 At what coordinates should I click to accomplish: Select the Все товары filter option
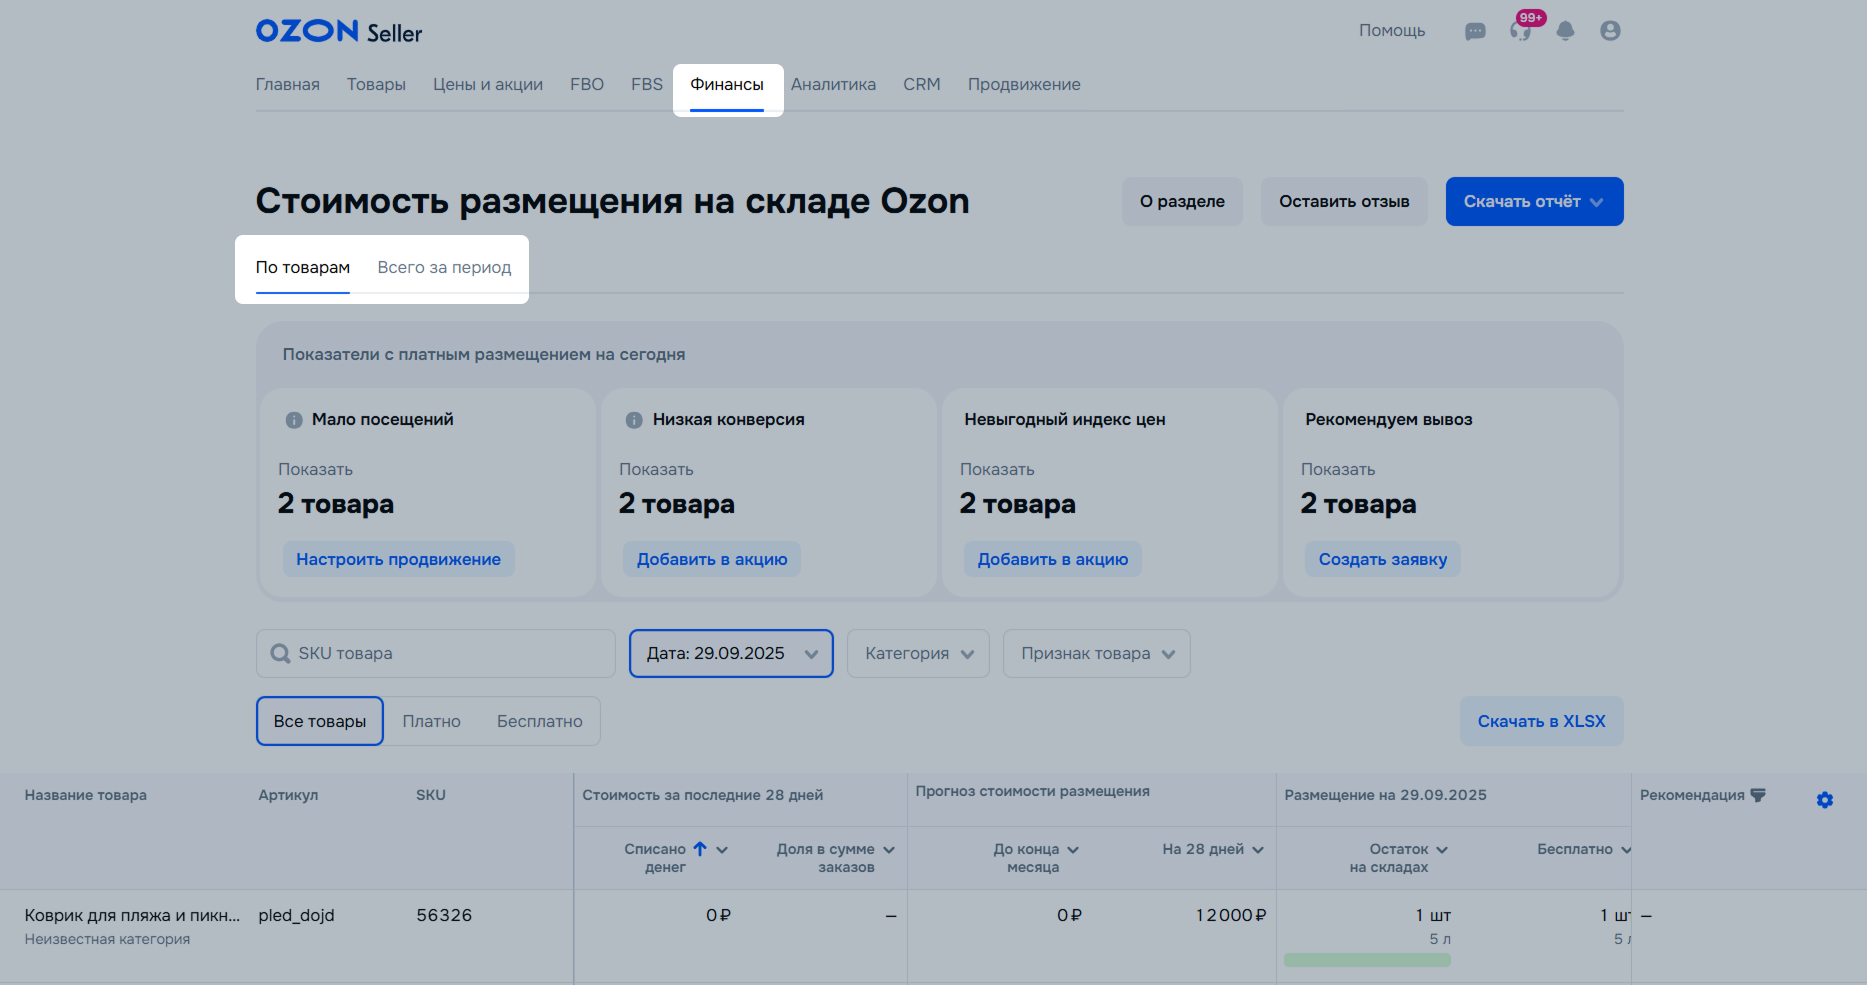coord(320,721)
